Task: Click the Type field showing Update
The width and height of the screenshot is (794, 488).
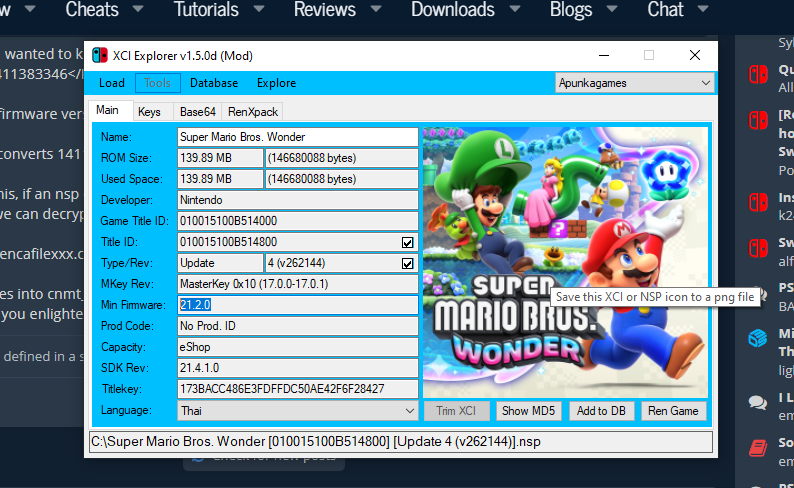Action: pyautogui.click(x=220, y=263)
